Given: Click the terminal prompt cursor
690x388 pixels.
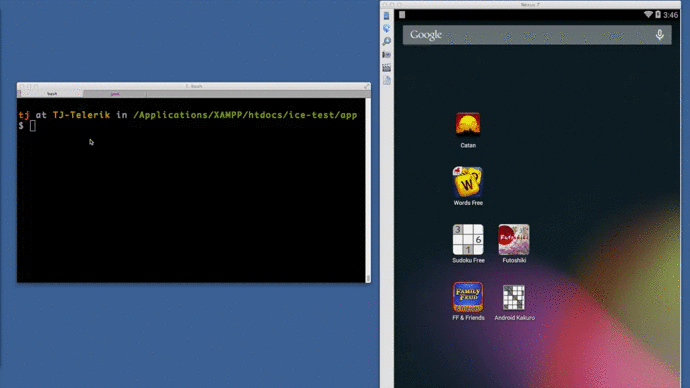Looking at the screenshot, I should coord(33,126).
